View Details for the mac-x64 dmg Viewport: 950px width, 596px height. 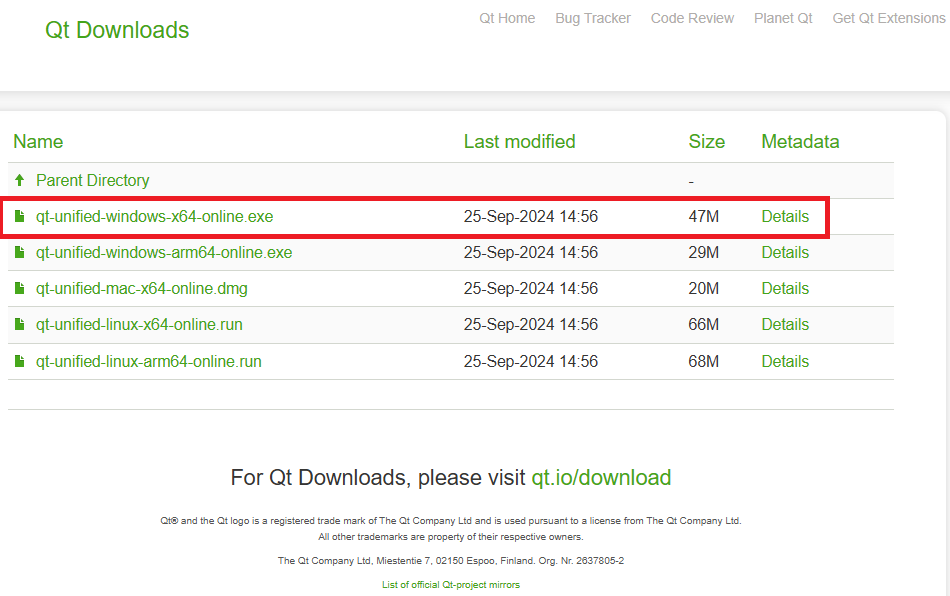(785, 289)
